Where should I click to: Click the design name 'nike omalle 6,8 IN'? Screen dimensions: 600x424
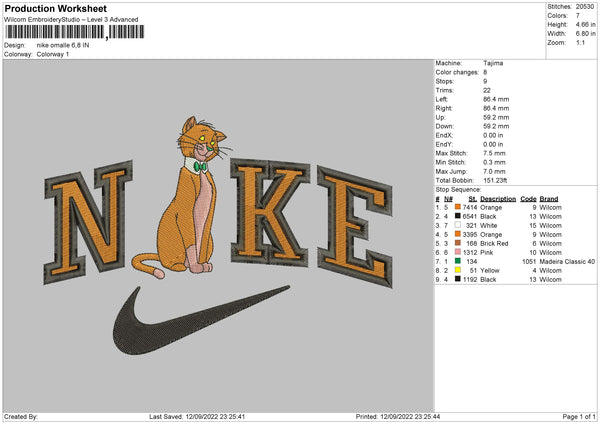pos(63,45)
